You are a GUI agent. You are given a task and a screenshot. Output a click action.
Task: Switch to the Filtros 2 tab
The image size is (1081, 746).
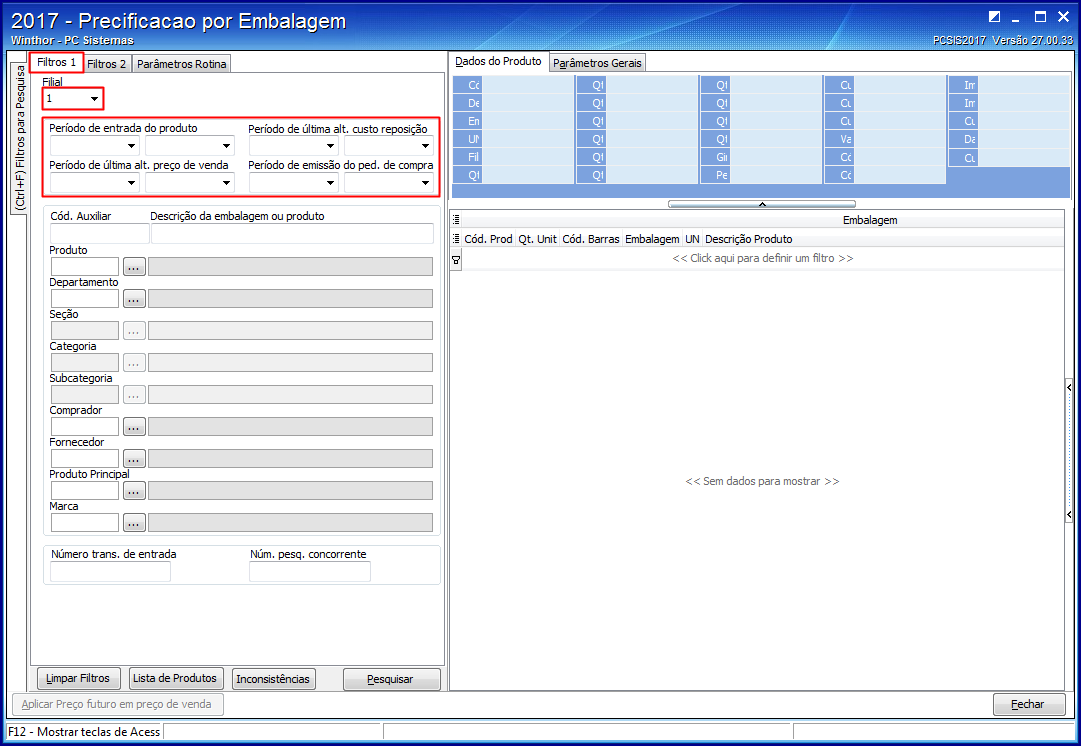pos(107,64)
